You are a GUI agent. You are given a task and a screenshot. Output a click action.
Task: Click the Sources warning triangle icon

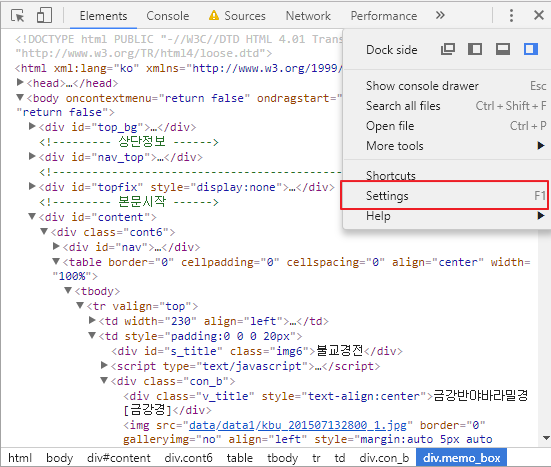pyautogui.click(x=214, y=15)
